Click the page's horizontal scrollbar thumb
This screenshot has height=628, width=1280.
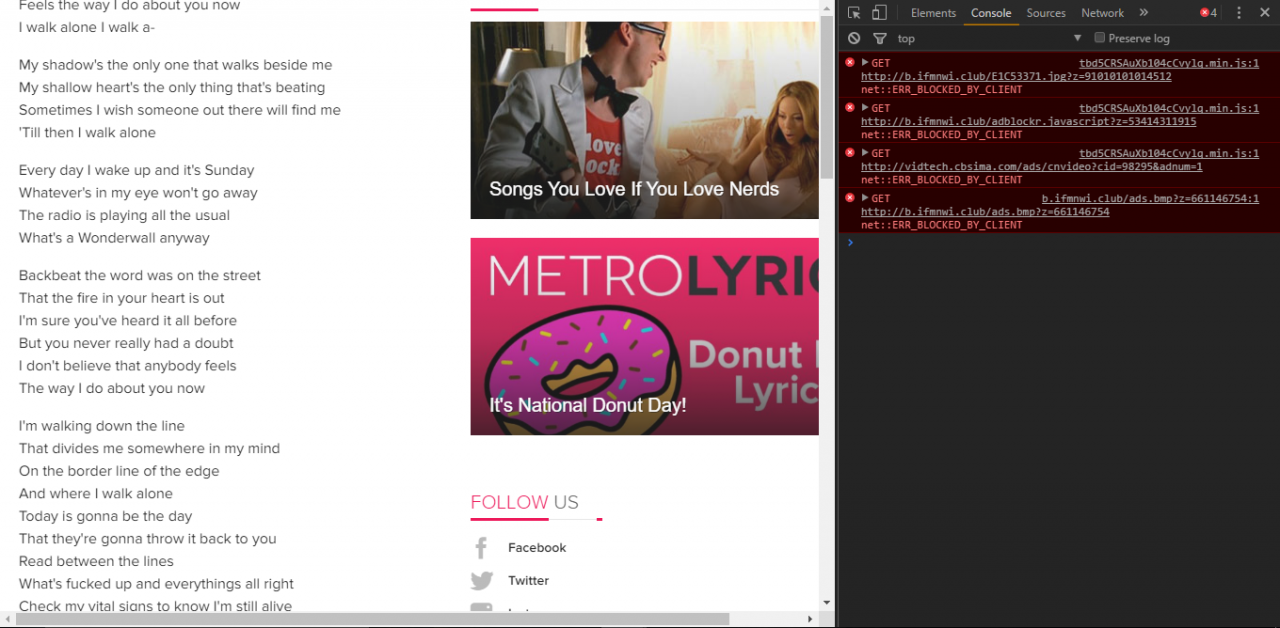point(373,619)
